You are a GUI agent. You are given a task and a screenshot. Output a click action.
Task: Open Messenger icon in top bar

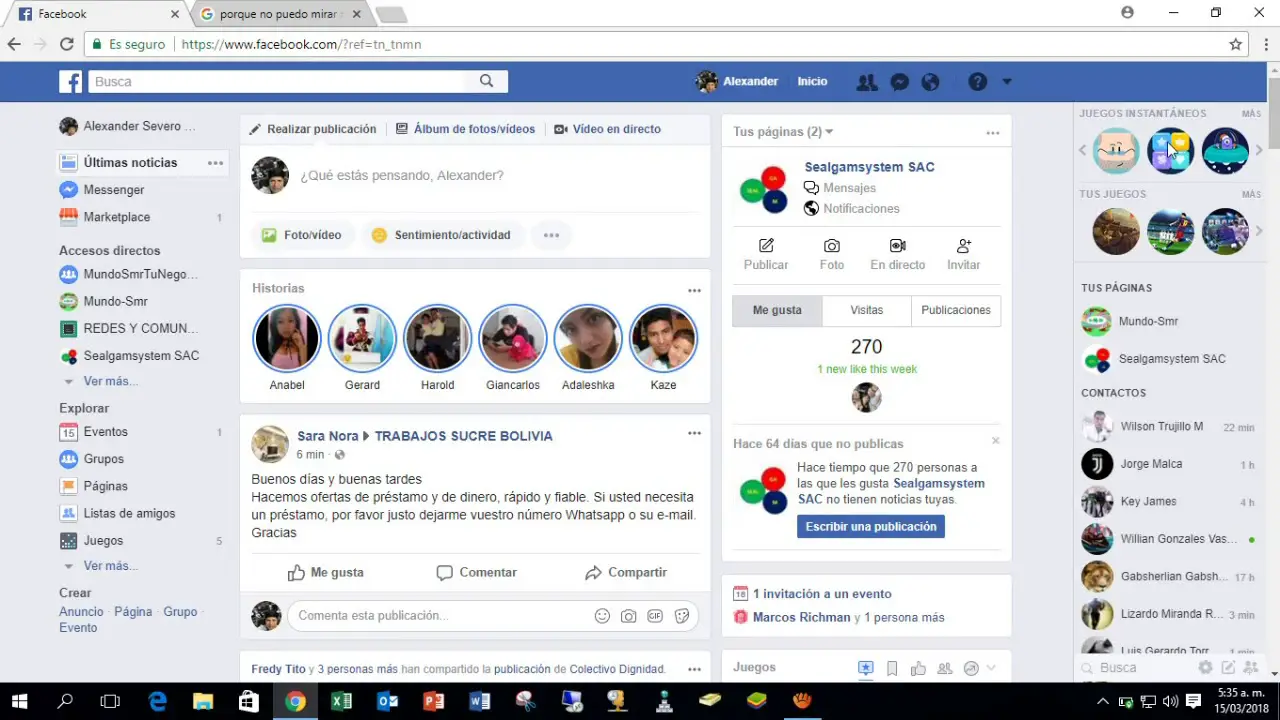(899, 82)
